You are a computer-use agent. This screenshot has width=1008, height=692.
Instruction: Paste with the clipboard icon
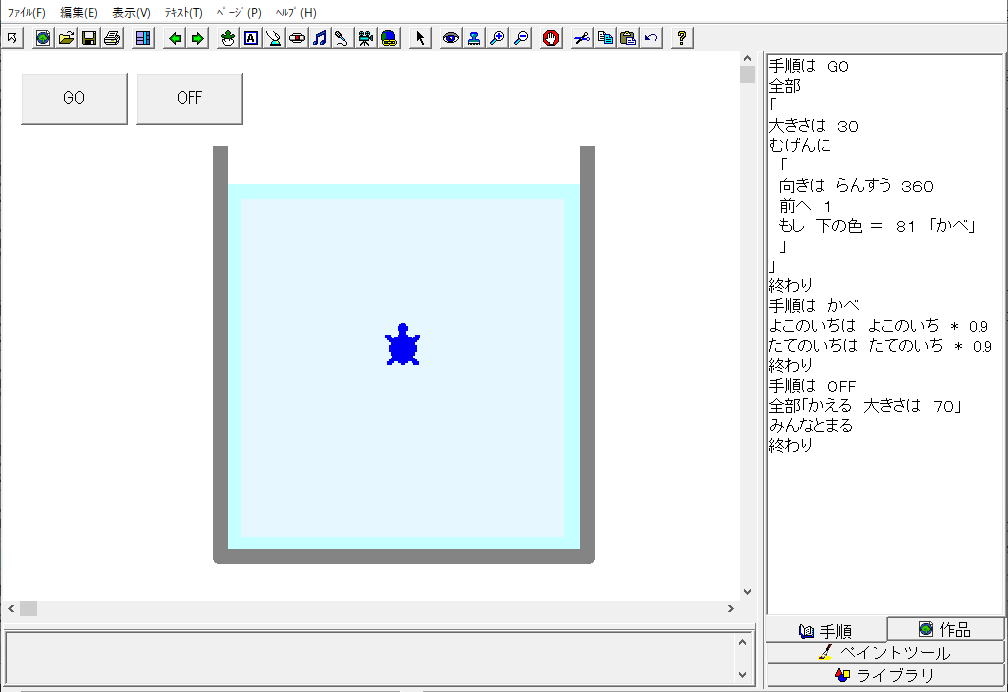[x=628, y=38]
